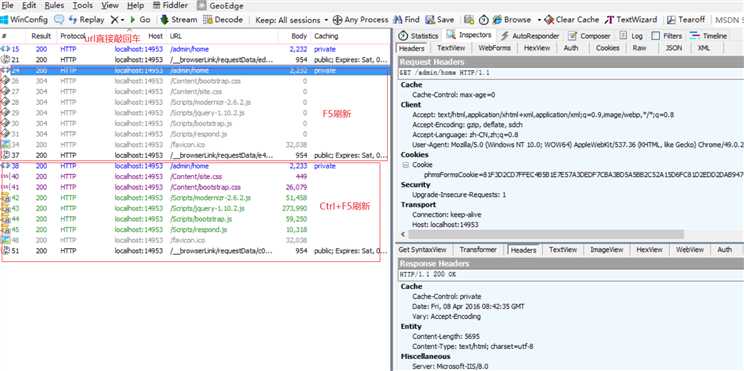Image resolution: width=744 pixels, height=371 pixels.
Task: Open the Keep: All sessions dropdown
Action: tap(291, 19)
